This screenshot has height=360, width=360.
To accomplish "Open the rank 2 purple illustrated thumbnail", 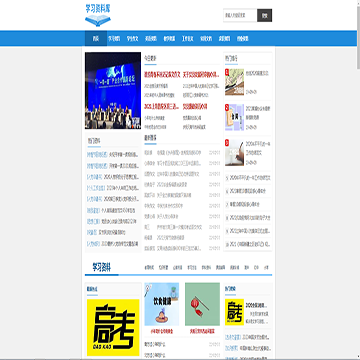I will (234, 117).
